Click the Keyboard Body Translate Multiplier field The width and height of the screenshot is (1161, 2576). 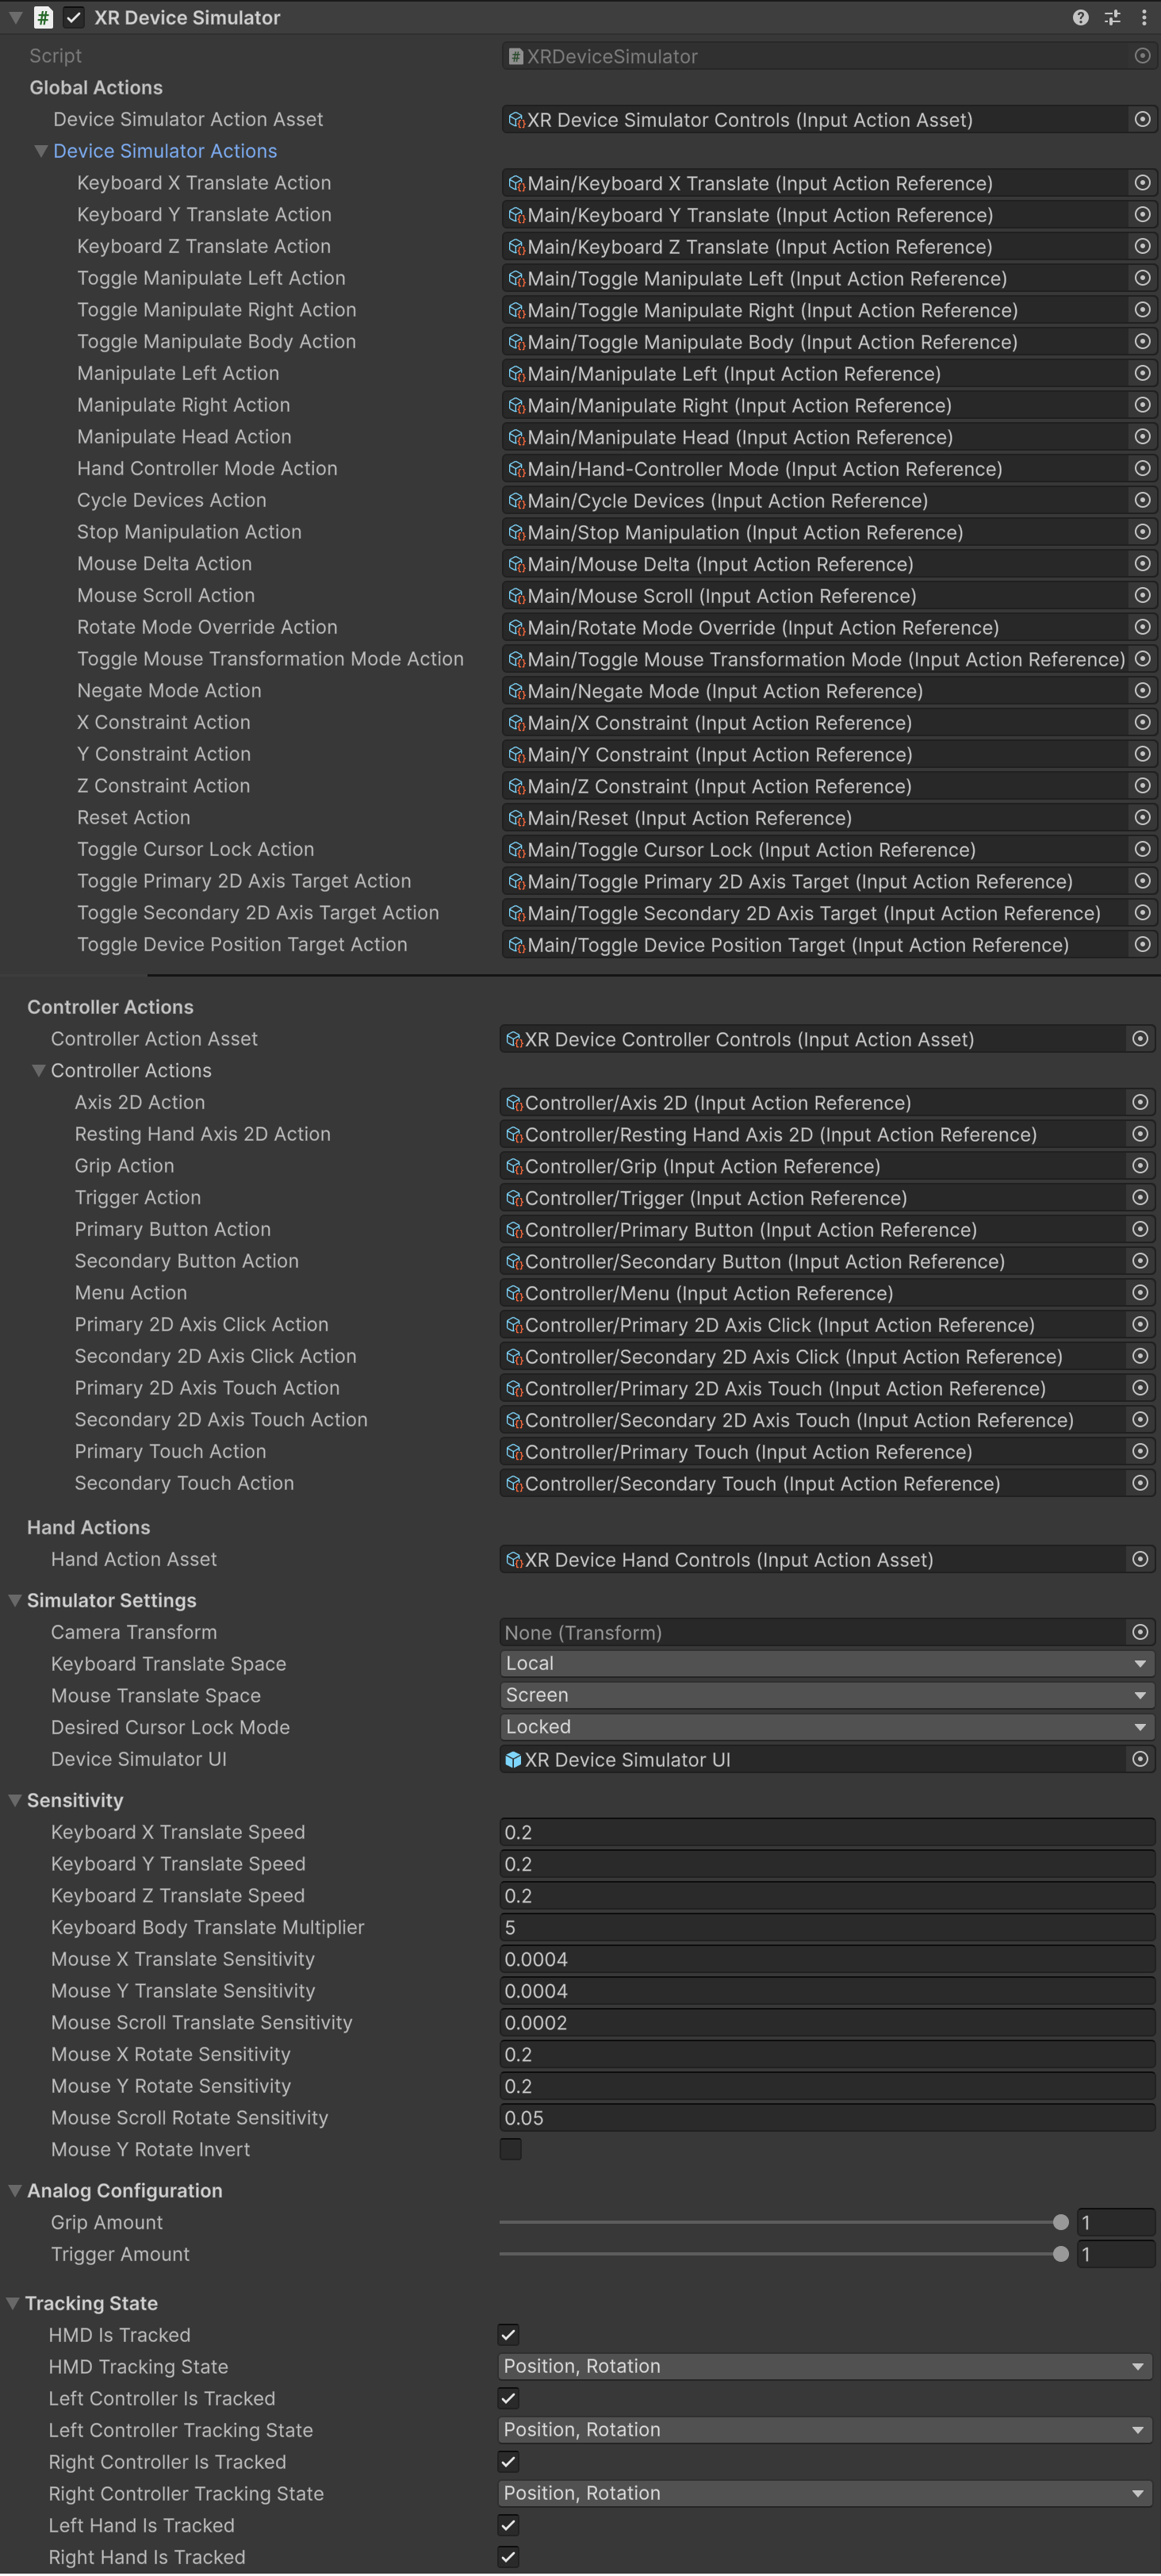[x=826, y=1927]
